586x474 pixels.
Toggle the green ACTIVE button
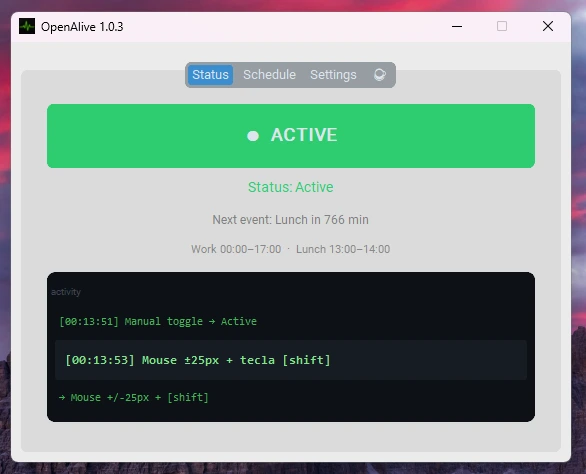point(291,136)
